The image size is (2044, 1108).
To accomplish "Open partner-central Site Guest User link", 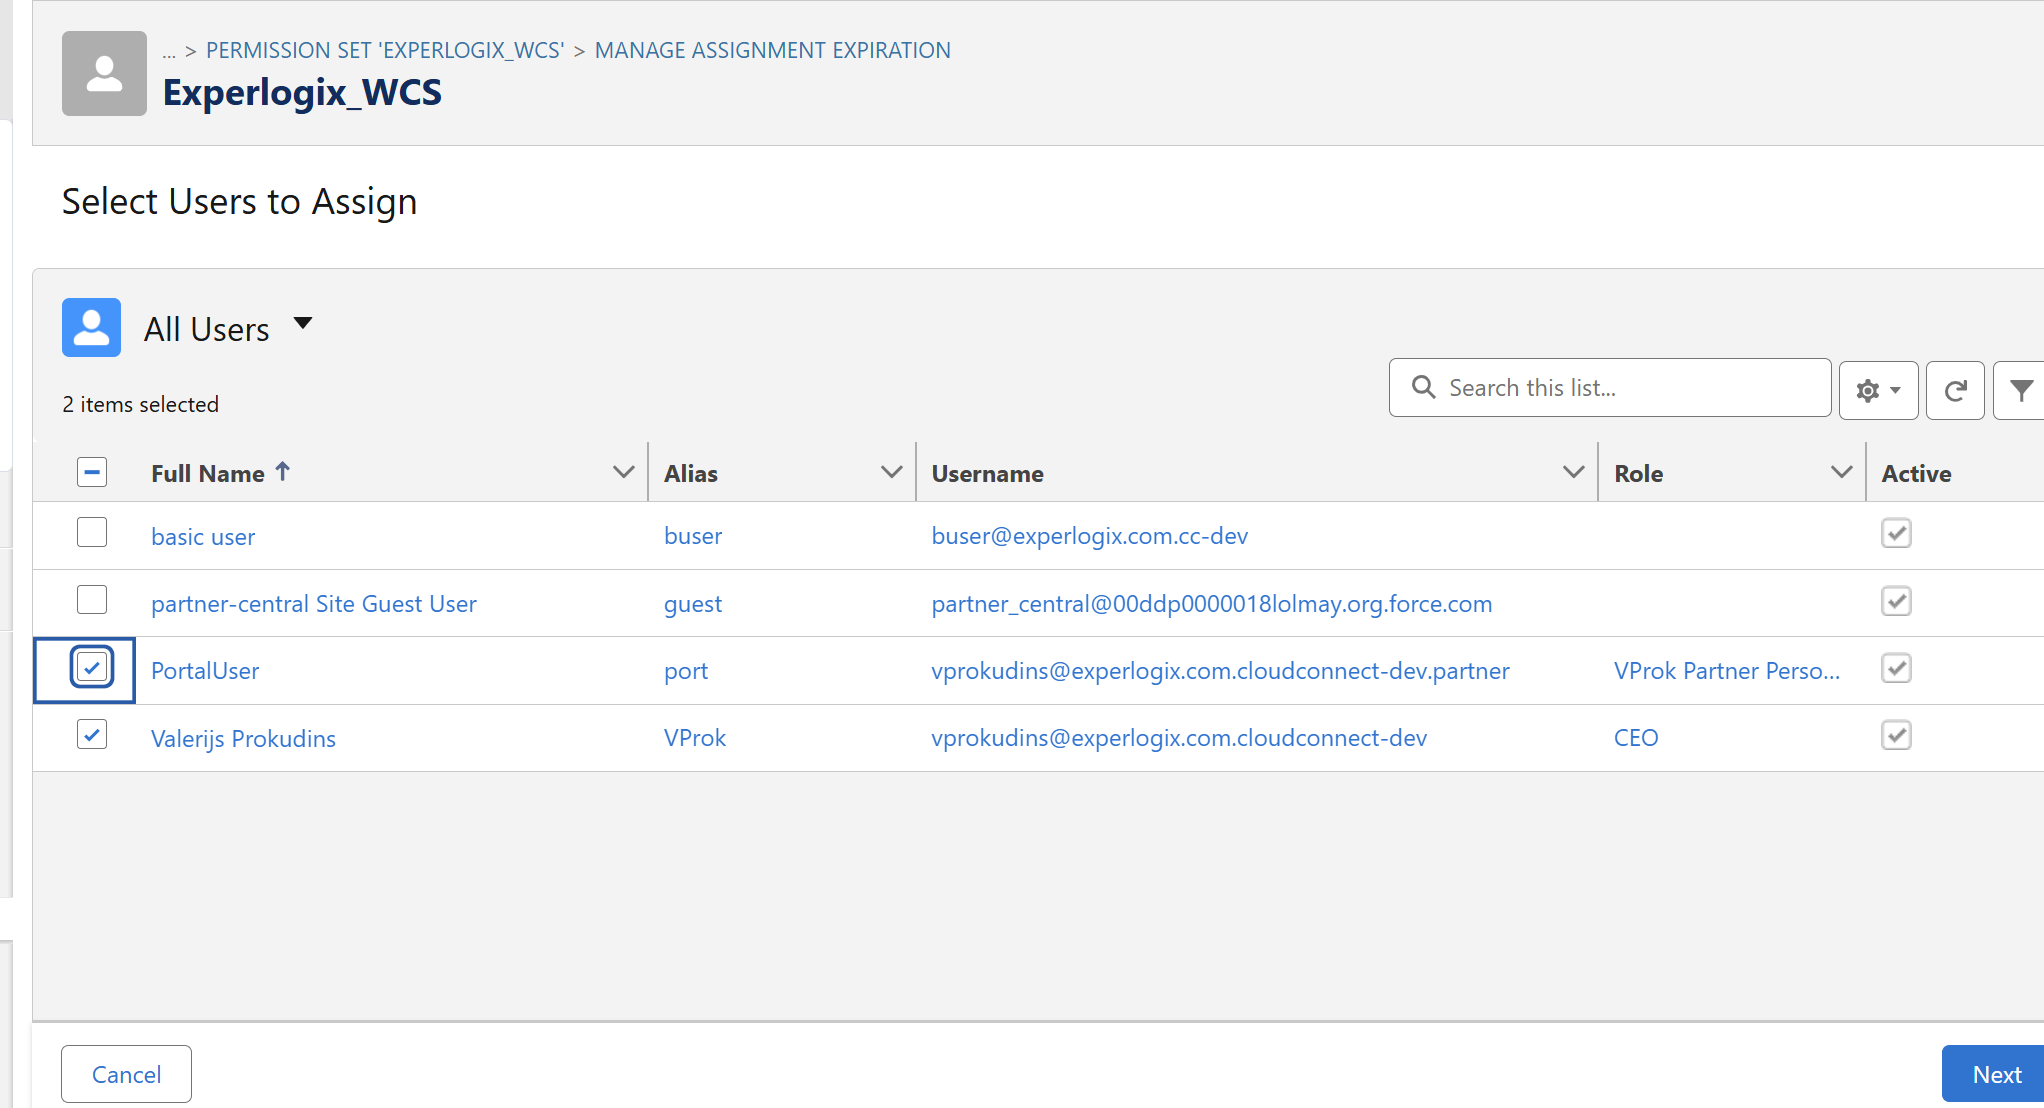I will 314,604.
